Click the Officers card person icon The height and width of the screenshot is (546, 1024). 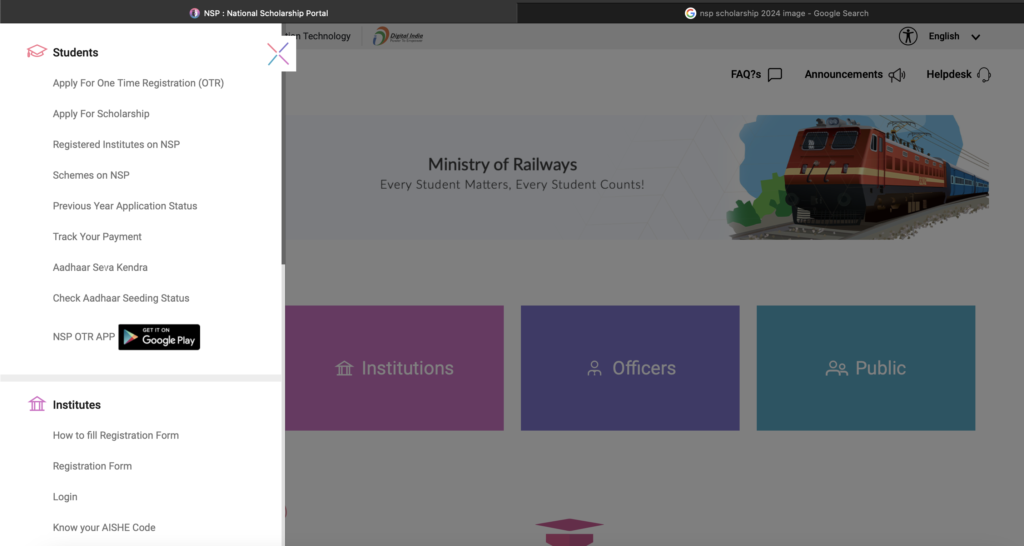pyautogui.click(x=594, y=368)
